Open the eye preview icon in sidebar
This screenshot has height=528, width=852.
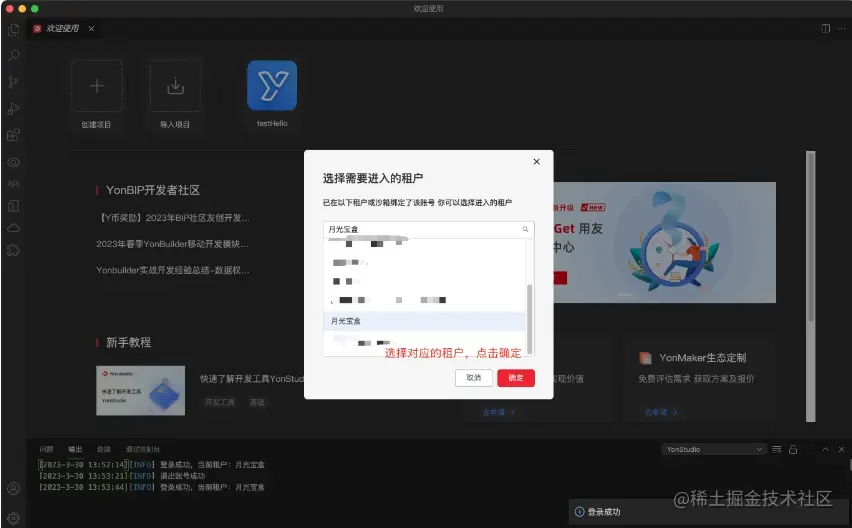pos(14,162)
